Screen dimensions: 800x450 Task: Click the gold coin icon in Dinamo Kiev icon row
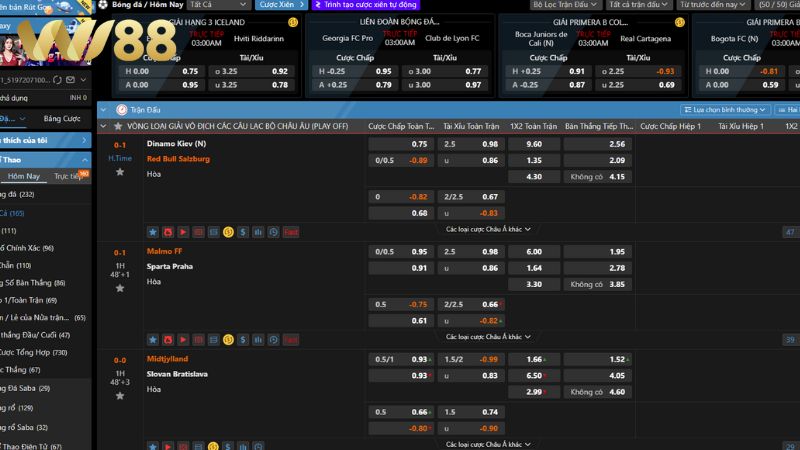228,232
